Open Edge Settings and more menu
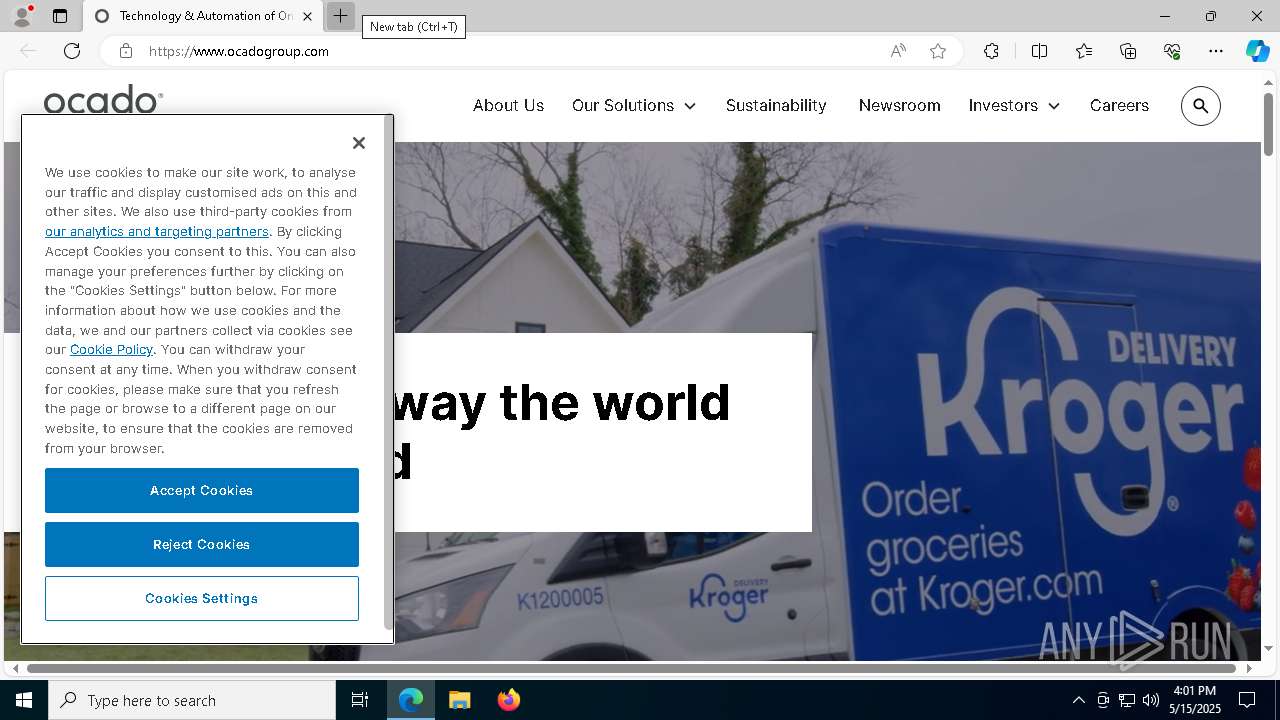 pyautogui.click(x=1216, y=51)
